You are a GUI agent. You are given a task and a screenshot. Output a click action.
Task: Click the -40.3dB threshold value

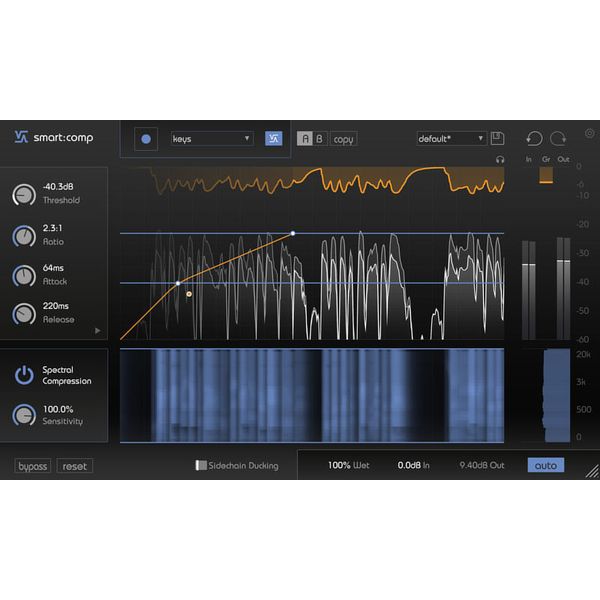coord(58,187)
